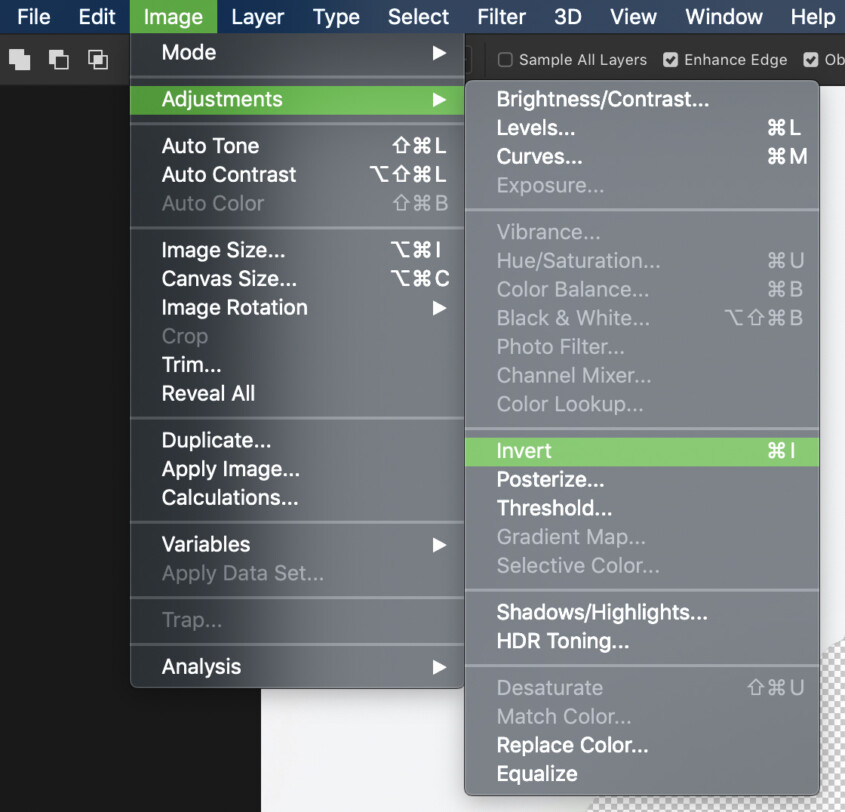This screenshot has width=845, height=812.
Task: Open the Filter menu
Action: tap(500, 17)
